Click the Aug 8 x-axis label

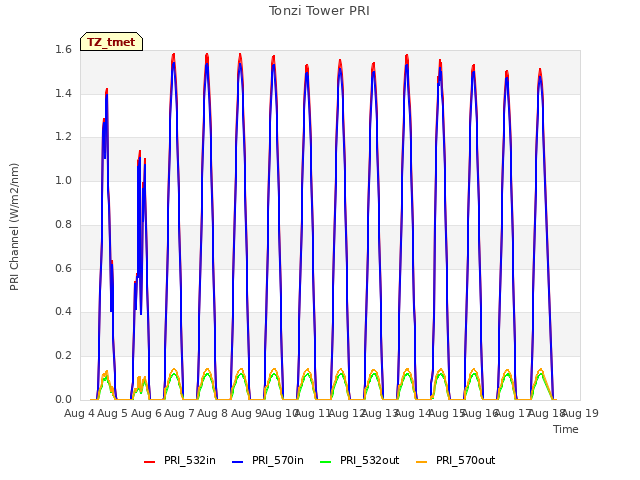(x=212, y=413)
